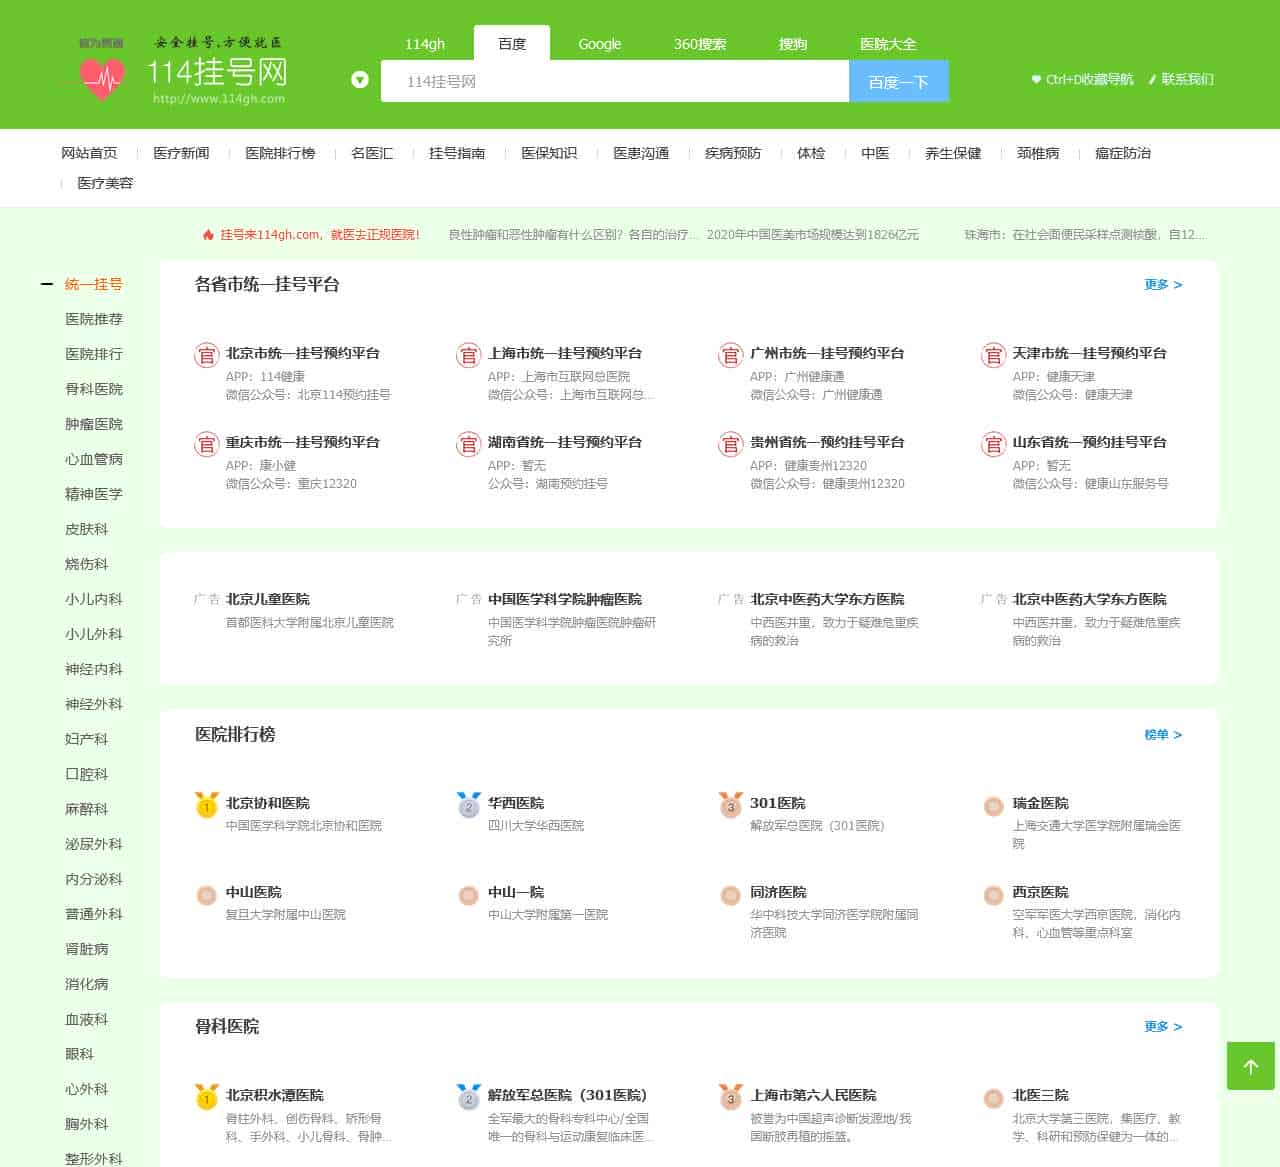Open 医疗新闻 in navigation bar
The width and height of the screenshot is (1280, 1167).
(x=181, y=153)
